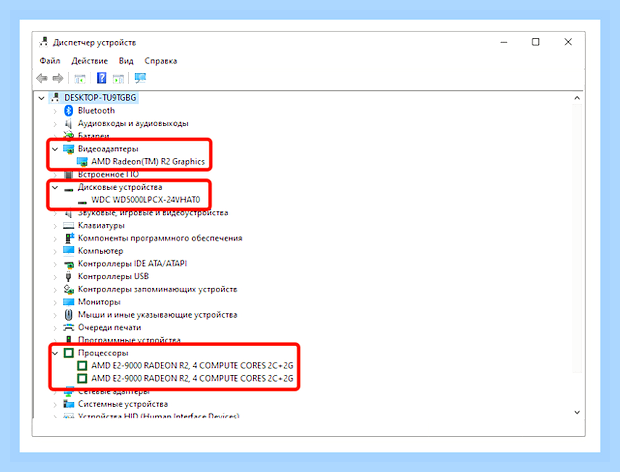Expand Компоненты программного обеспечения category
Screen dimensions: 620x472
(55, 239)
